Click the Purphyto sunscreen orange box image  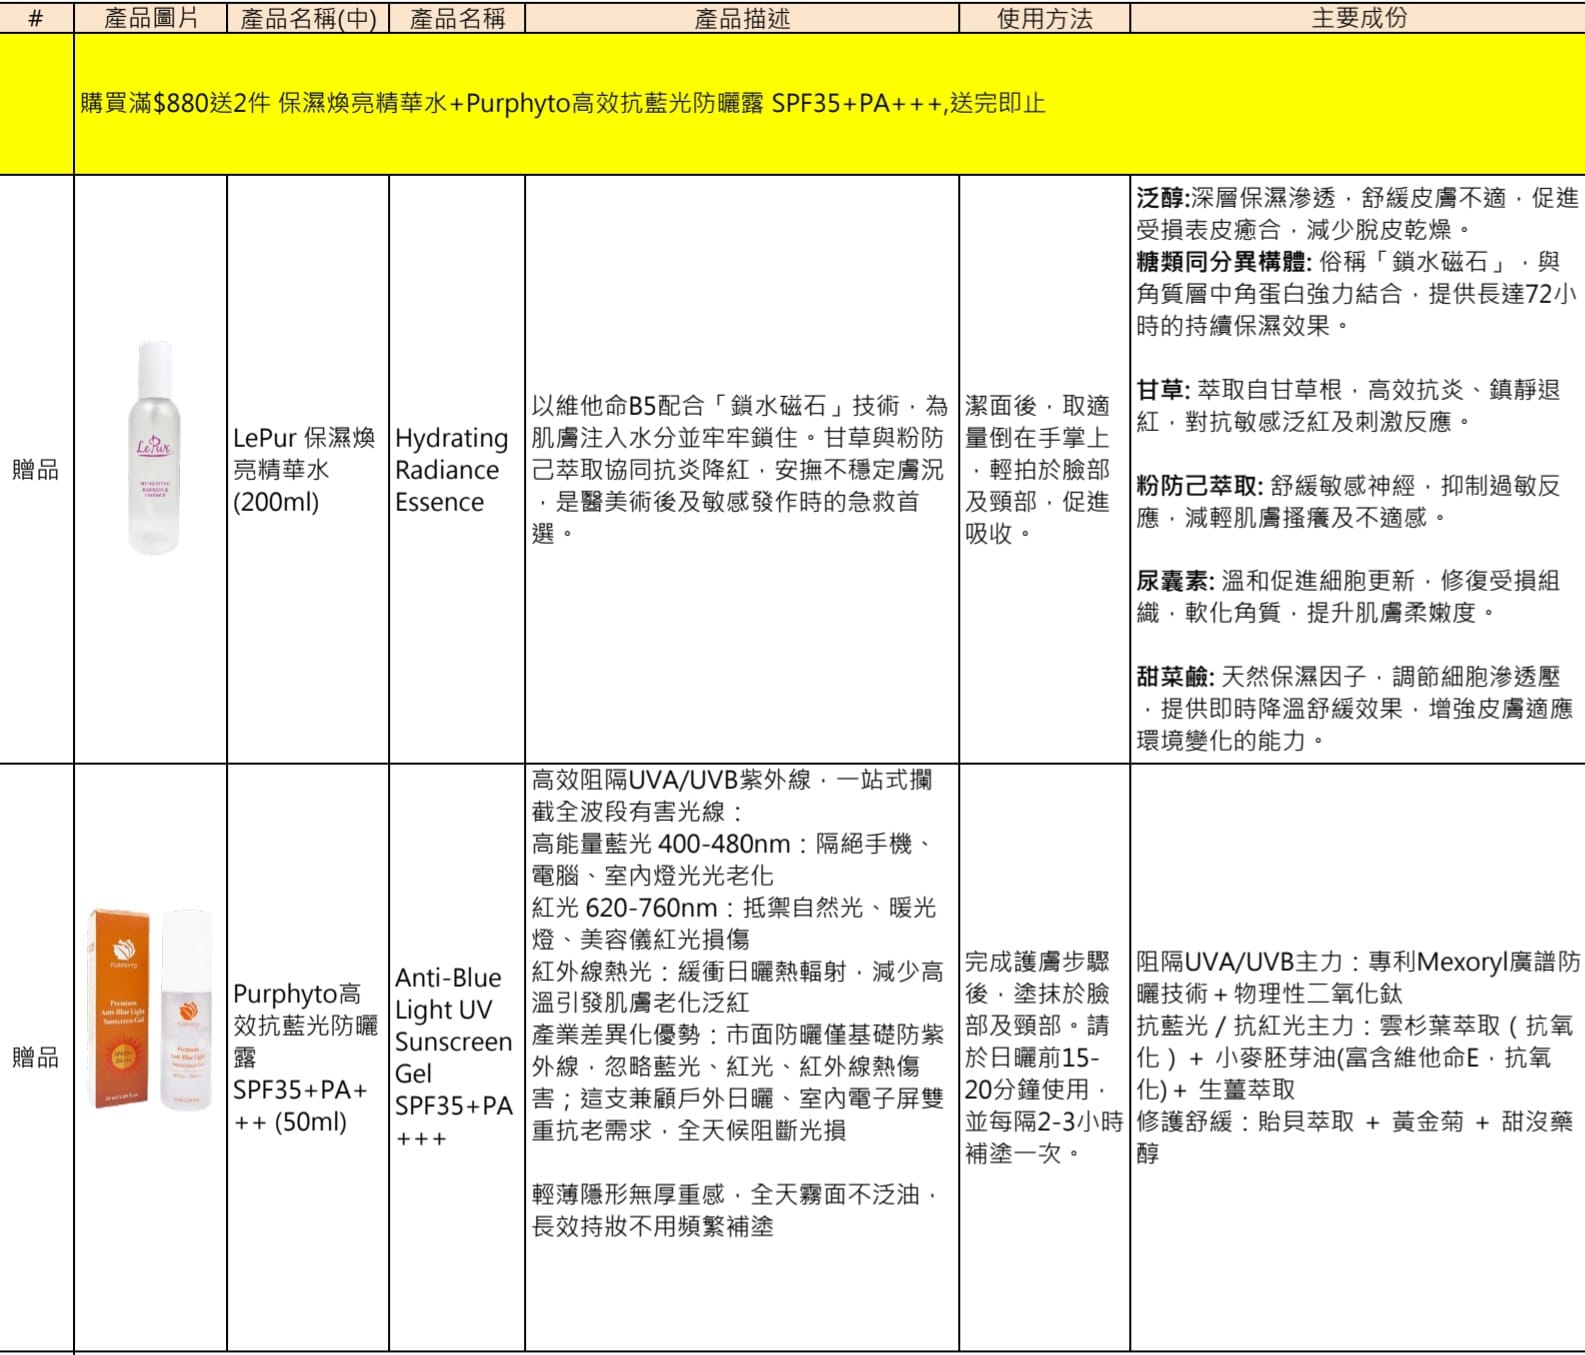click(x=119, y=1008)
